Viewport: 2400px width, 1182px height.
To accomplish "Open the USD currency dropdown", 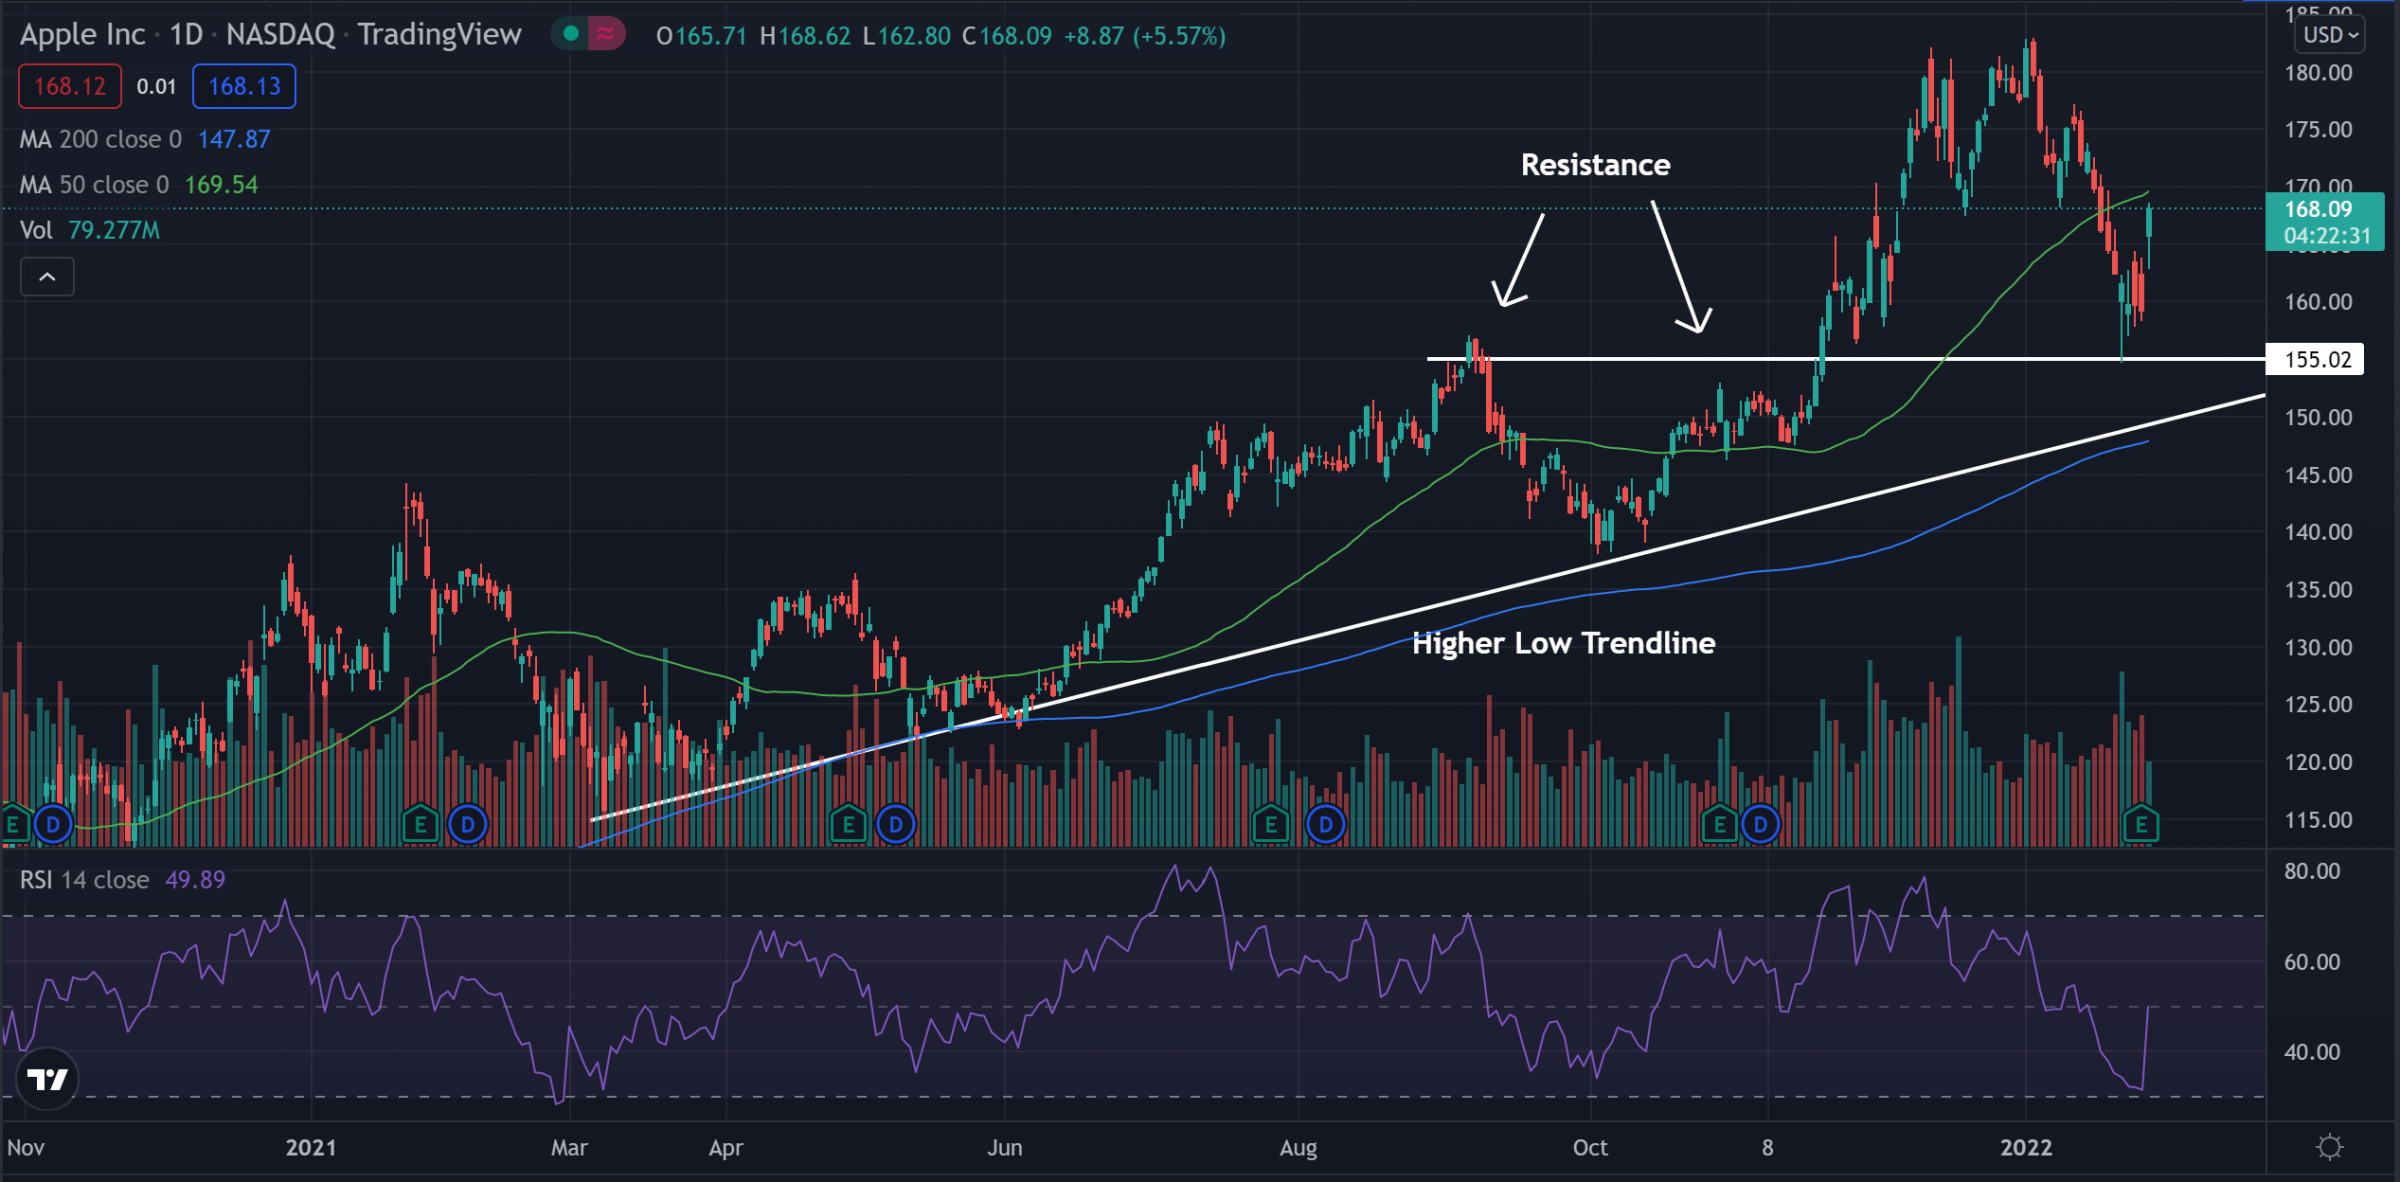I will pyautogui.click(x=2330, y=35).
